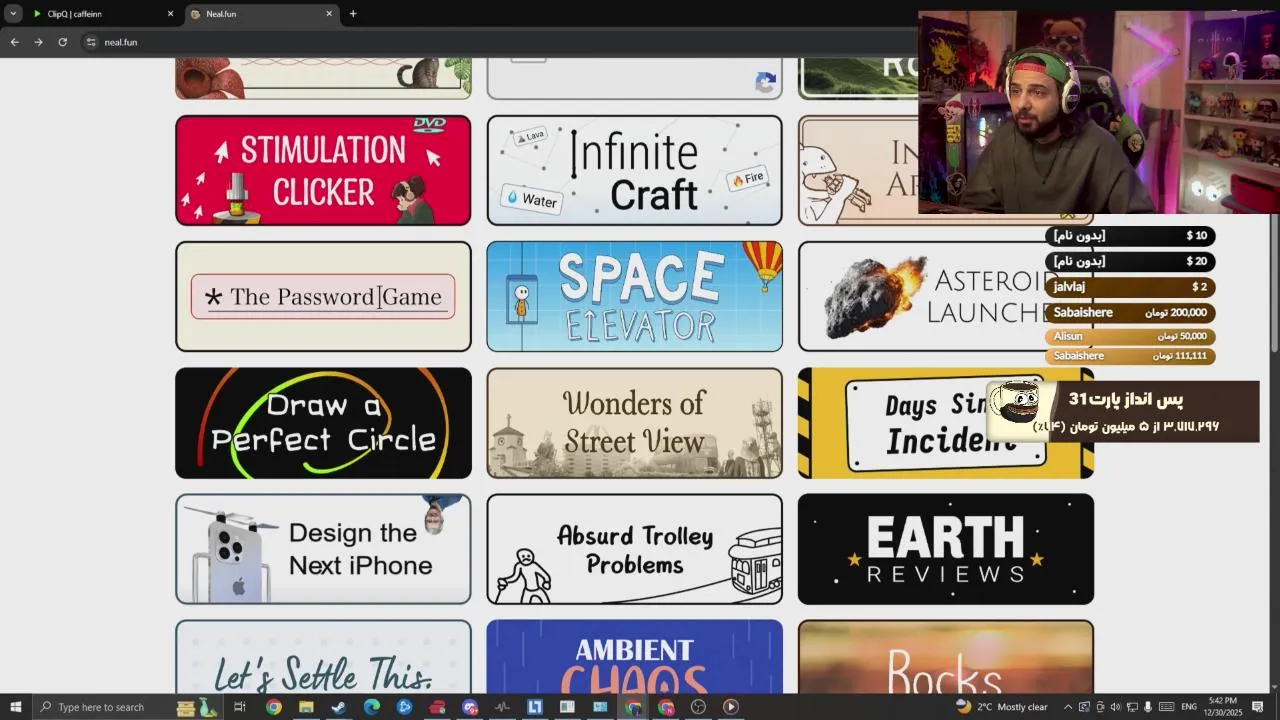Click the reCAPTCHA badge icon
This screenshot has height=720, width=1280.
pos(766,83)
